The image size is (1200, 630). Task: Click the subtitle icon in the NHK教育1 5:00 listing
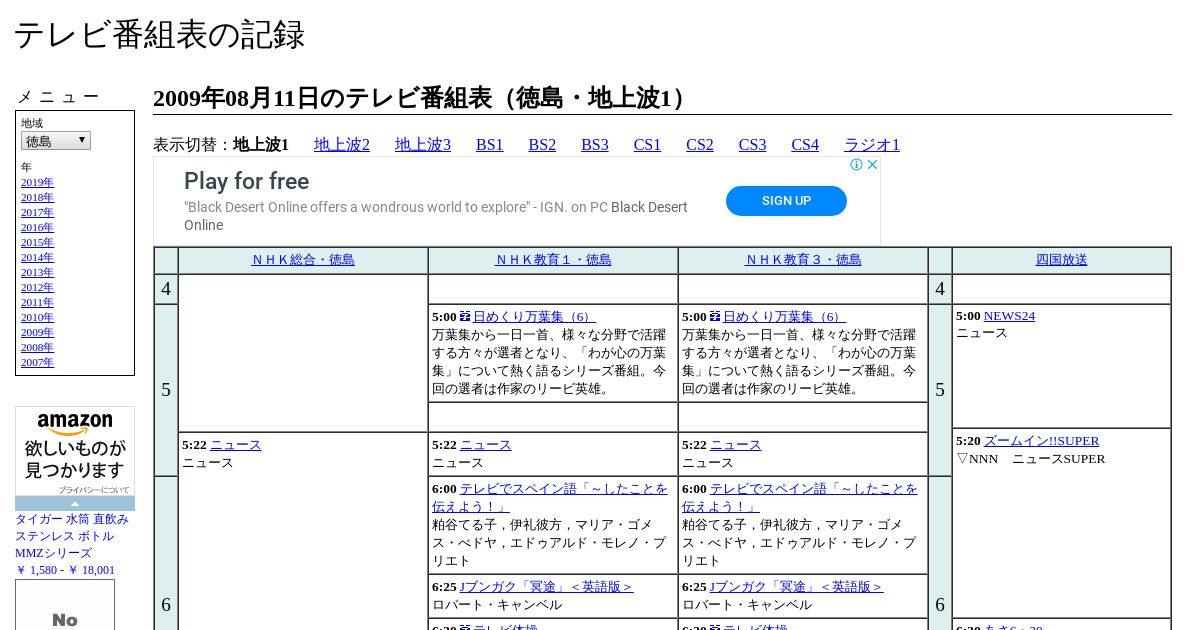click(465, 316)
